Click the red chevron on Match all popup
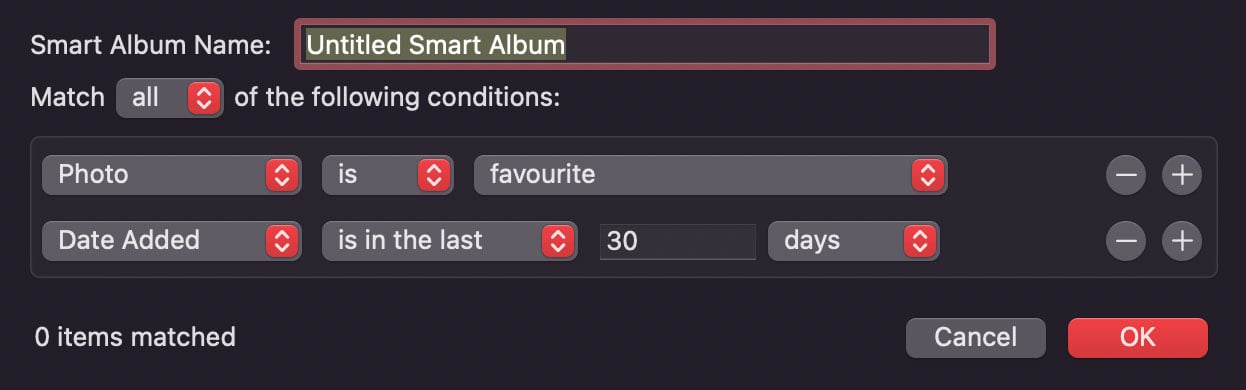 point(203,97)
